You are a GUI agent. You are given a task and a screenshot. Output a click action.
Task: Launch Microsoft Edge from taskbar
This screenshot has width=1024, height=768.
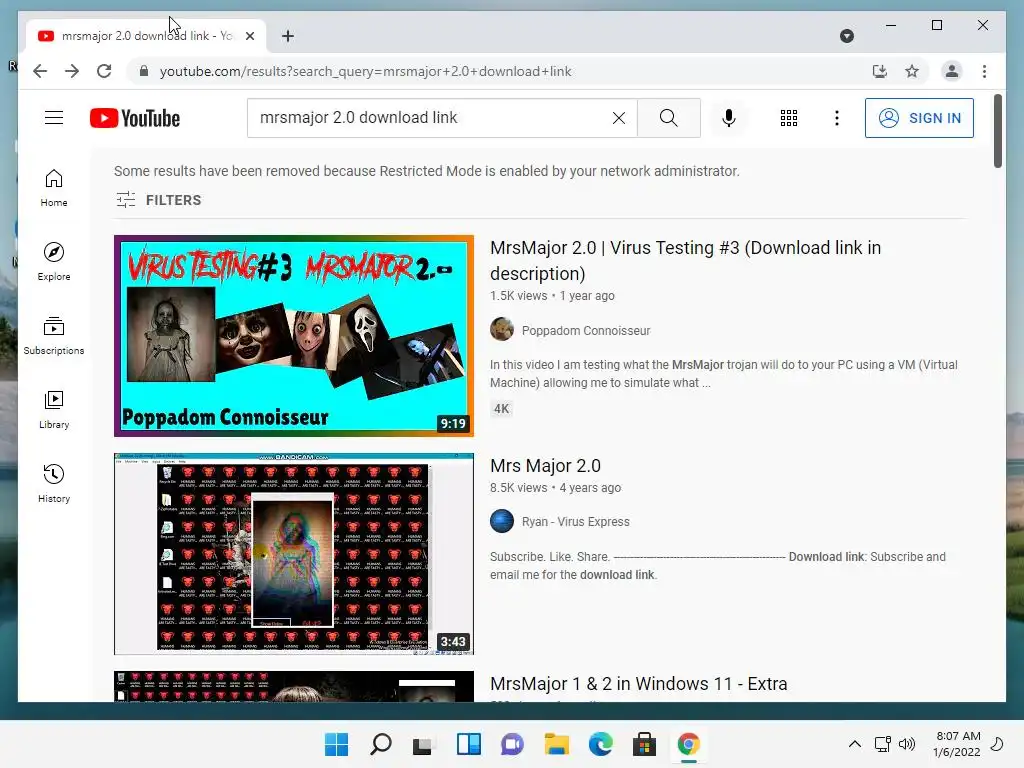[600, 744]
